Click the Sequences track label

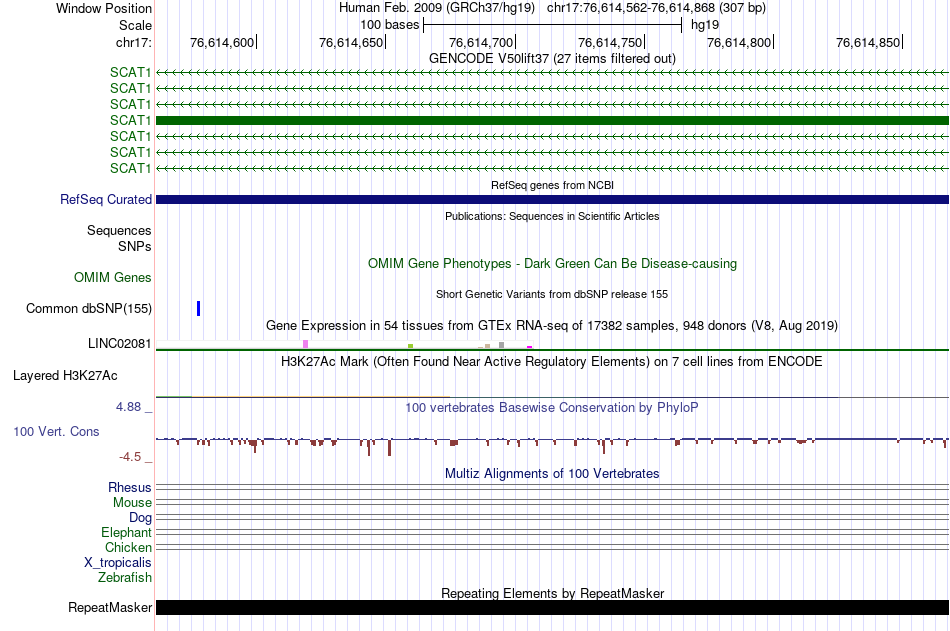click(x=119, y=230)
